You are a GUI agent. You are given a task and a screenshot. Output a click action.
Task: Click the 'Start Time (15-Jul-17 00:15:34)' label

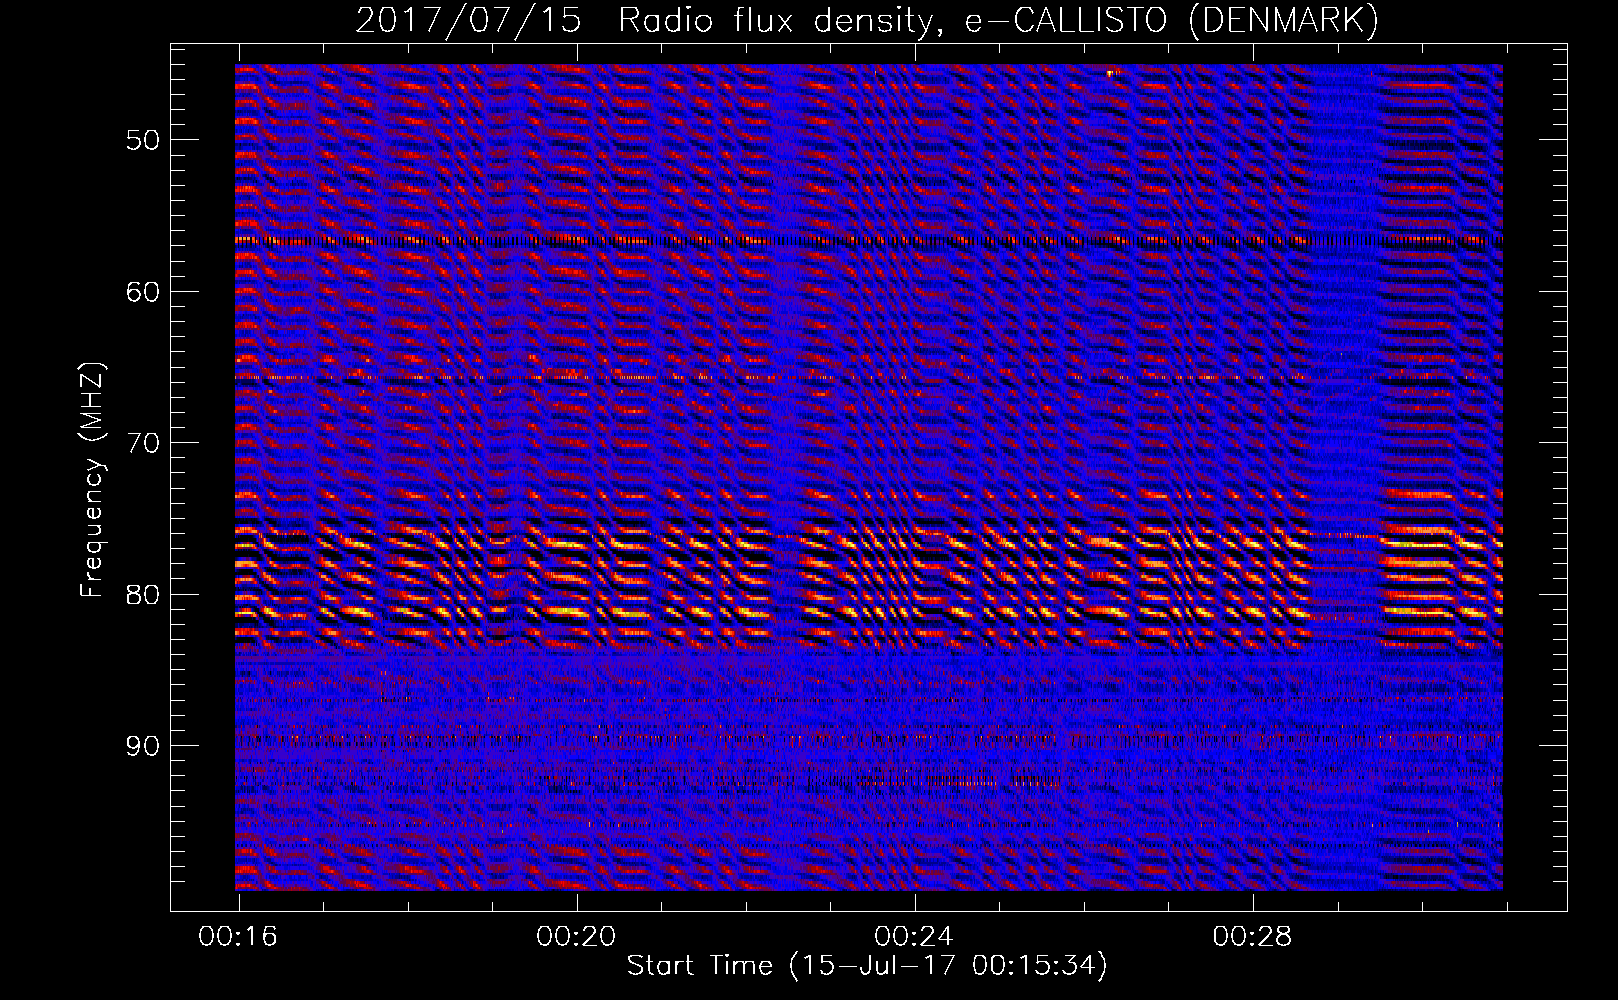867,966
